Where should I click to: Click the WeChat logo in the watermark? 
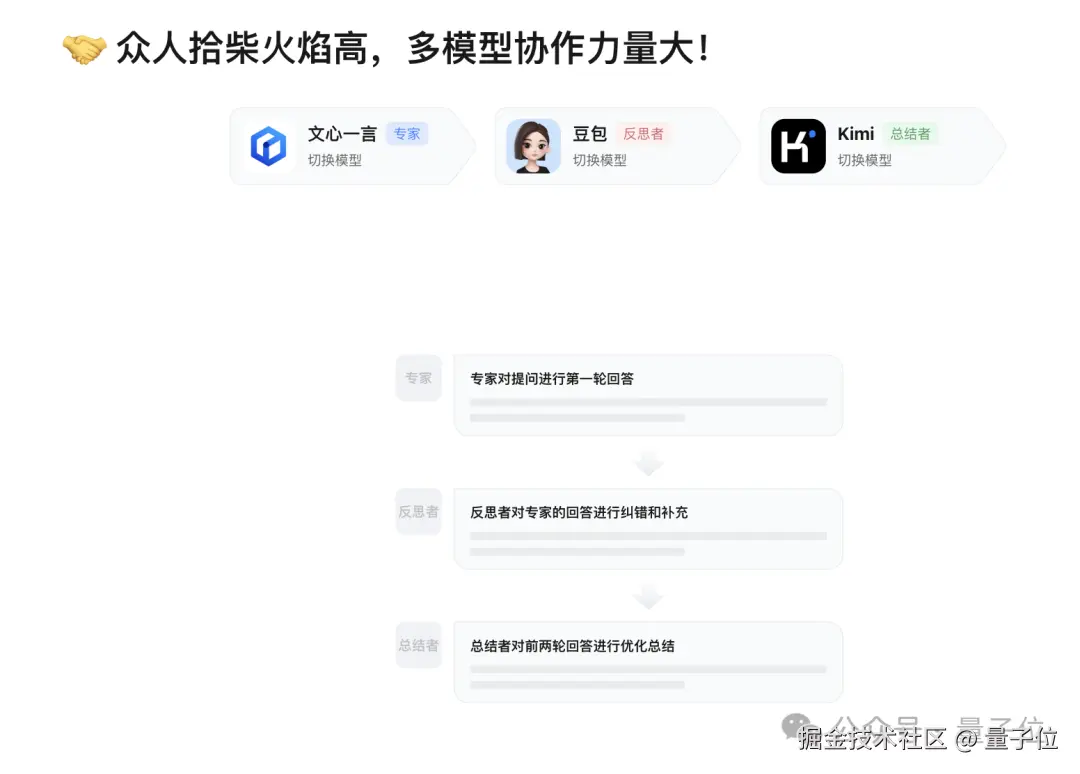(796, 726)
